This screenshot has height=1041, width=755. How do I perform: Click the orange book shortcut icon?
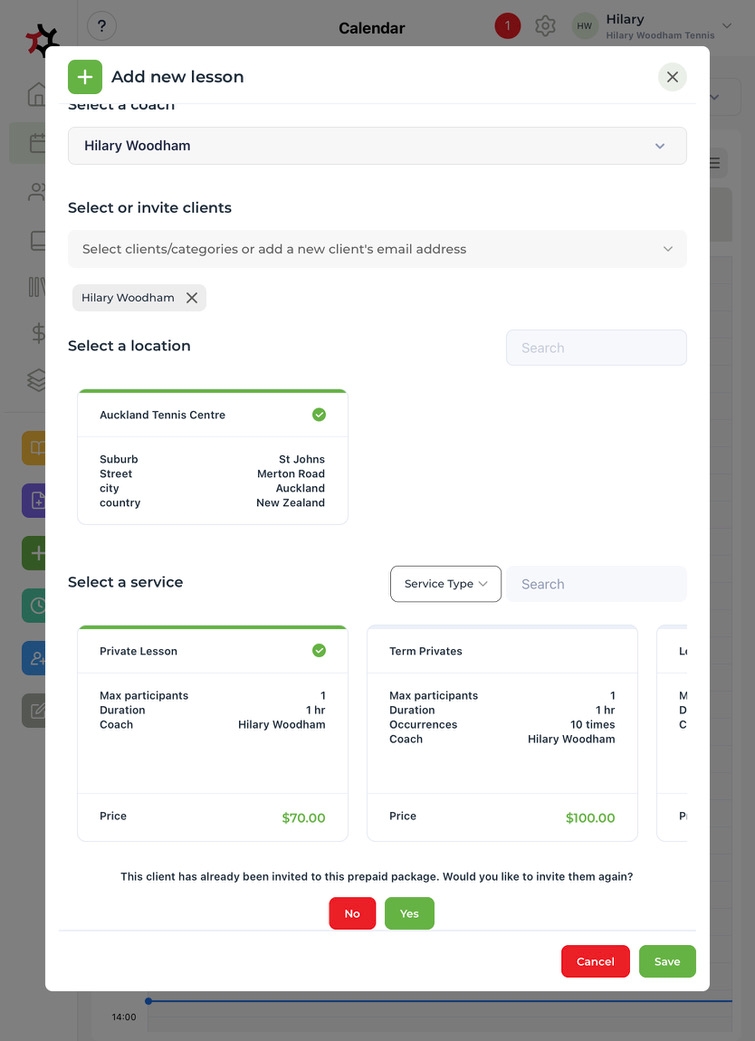coord(36,448)
